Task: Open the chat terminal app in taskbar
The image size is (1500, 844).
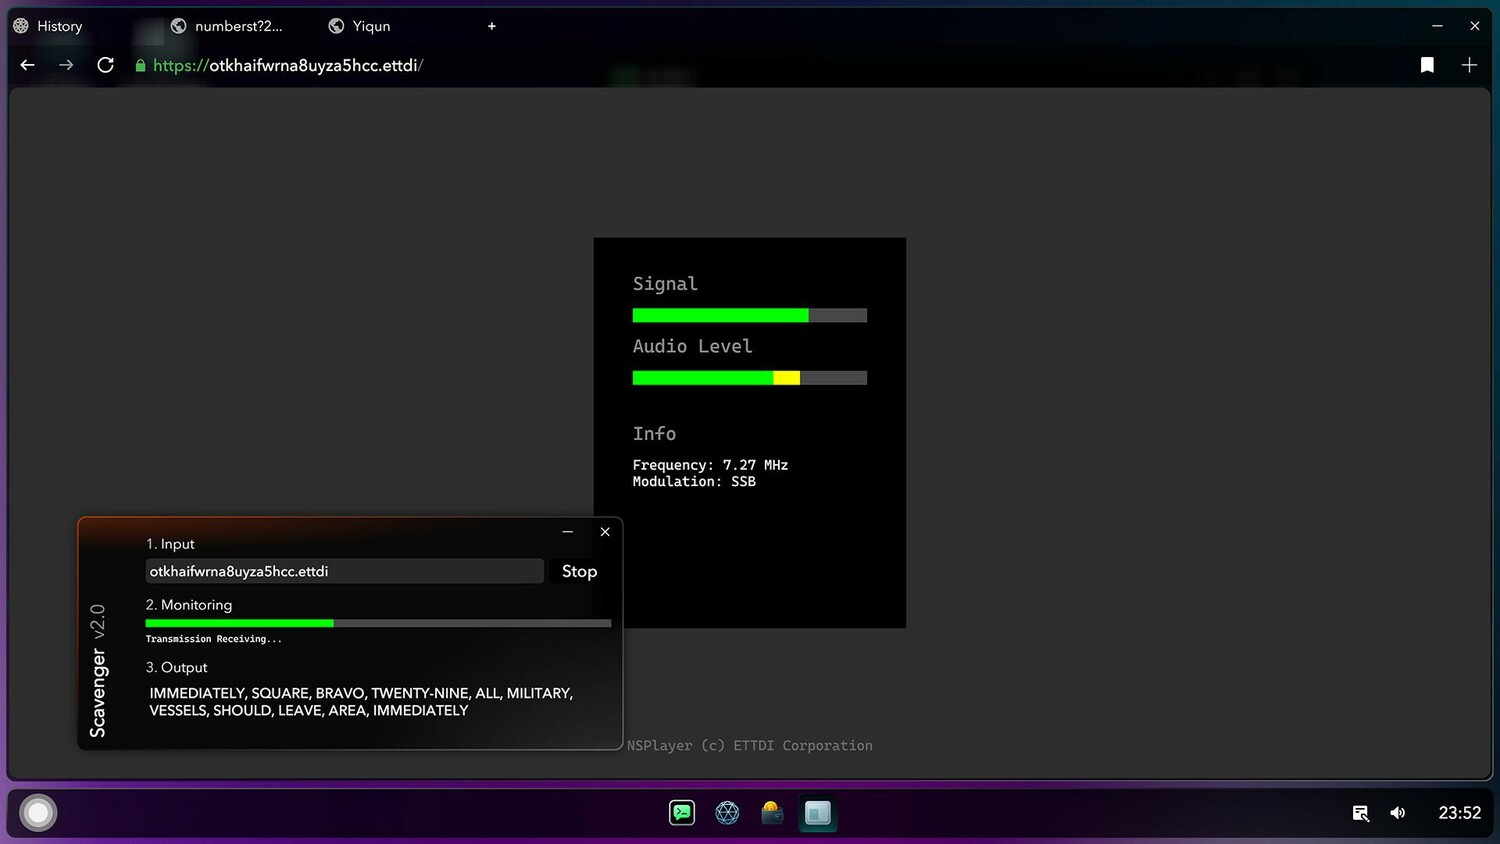Action: click(x=682, y=813)
